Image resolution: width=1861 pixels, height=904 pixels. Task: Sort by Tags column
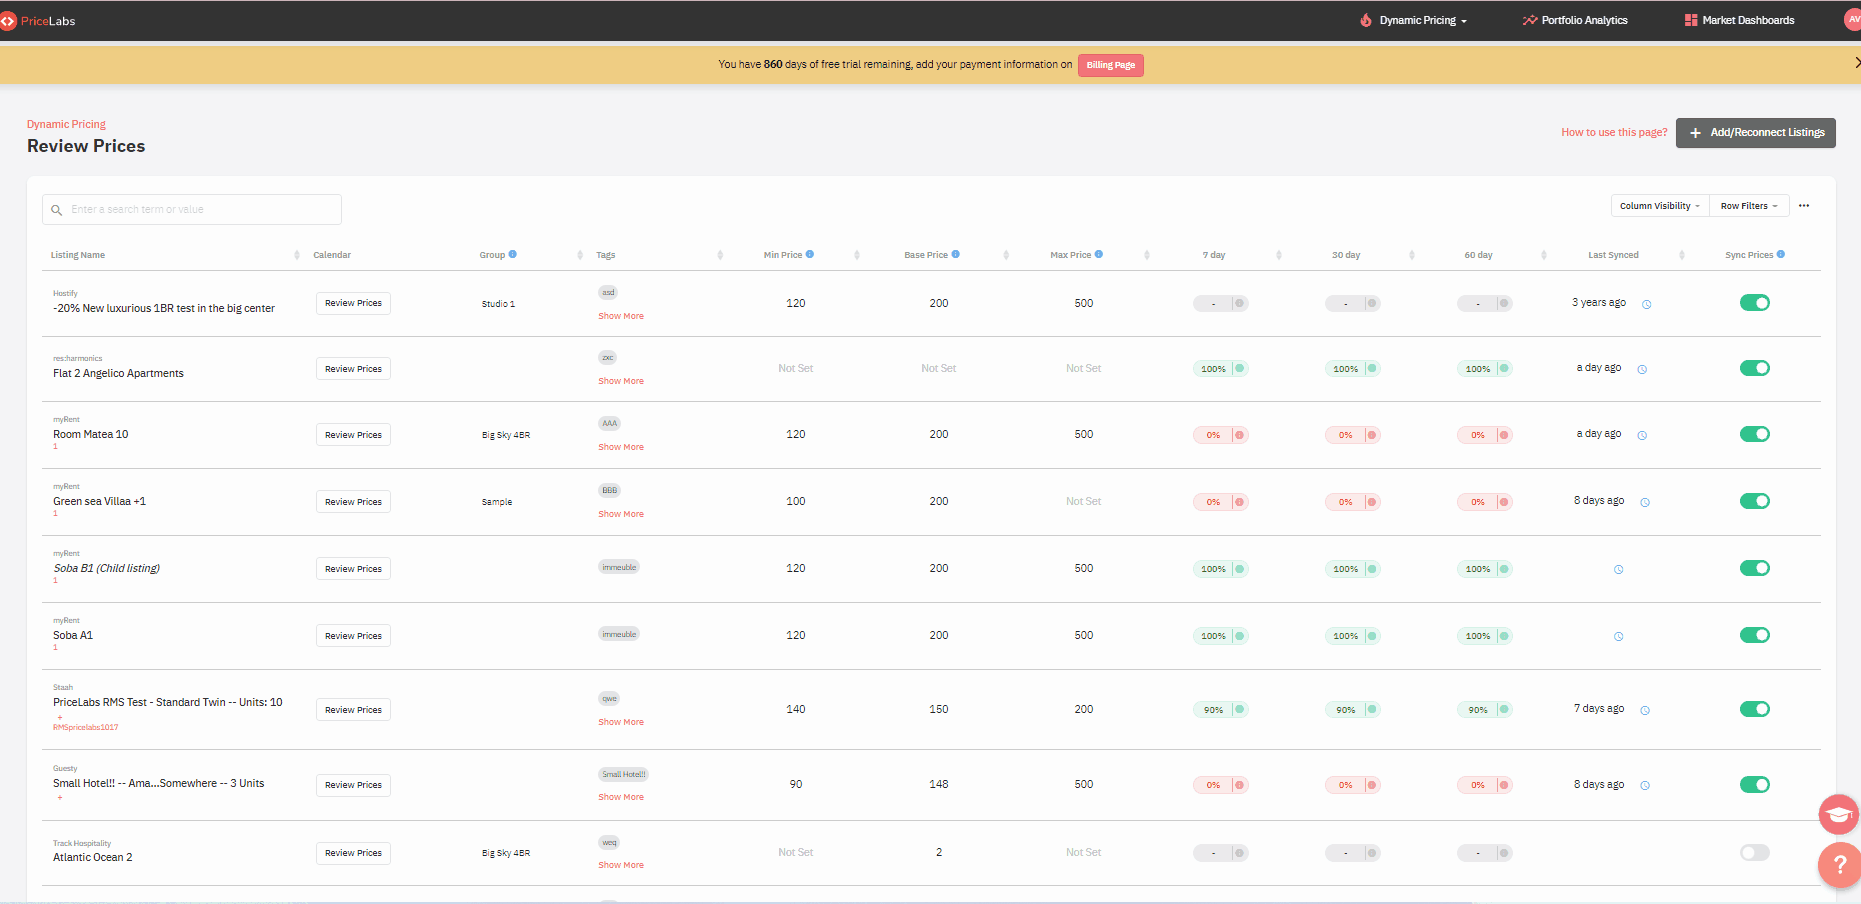(720, 255)
